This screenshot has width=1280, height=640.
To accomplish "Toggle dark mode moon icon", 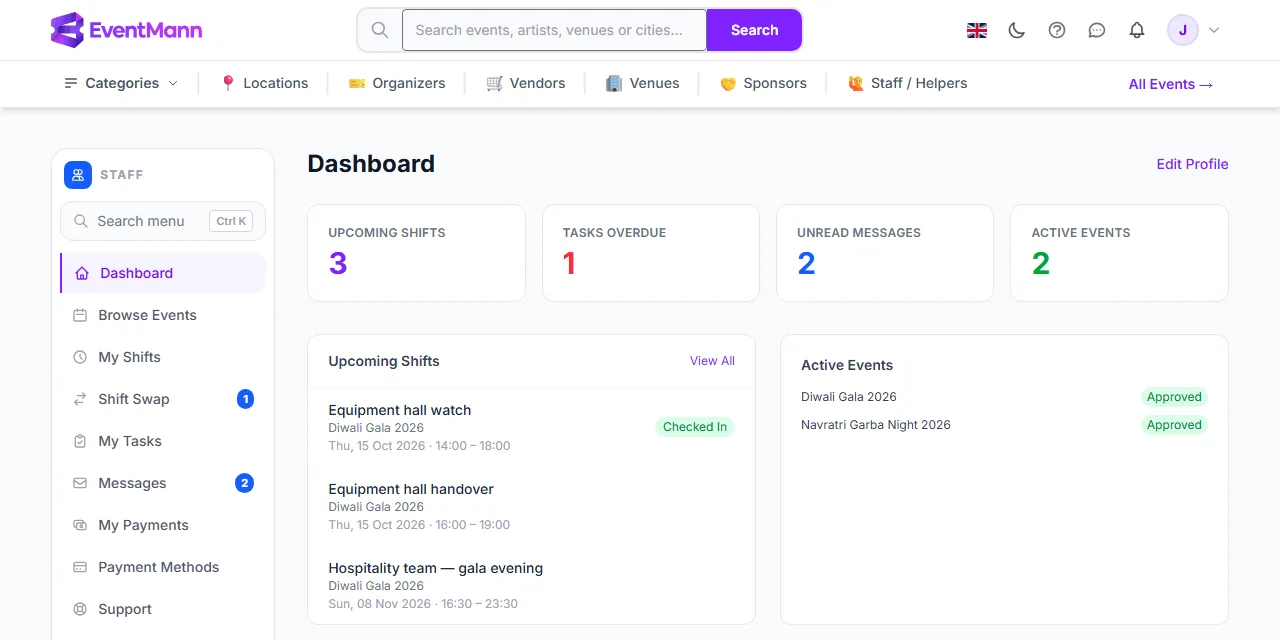I will pyautogui.click(x=1017, y=30).
